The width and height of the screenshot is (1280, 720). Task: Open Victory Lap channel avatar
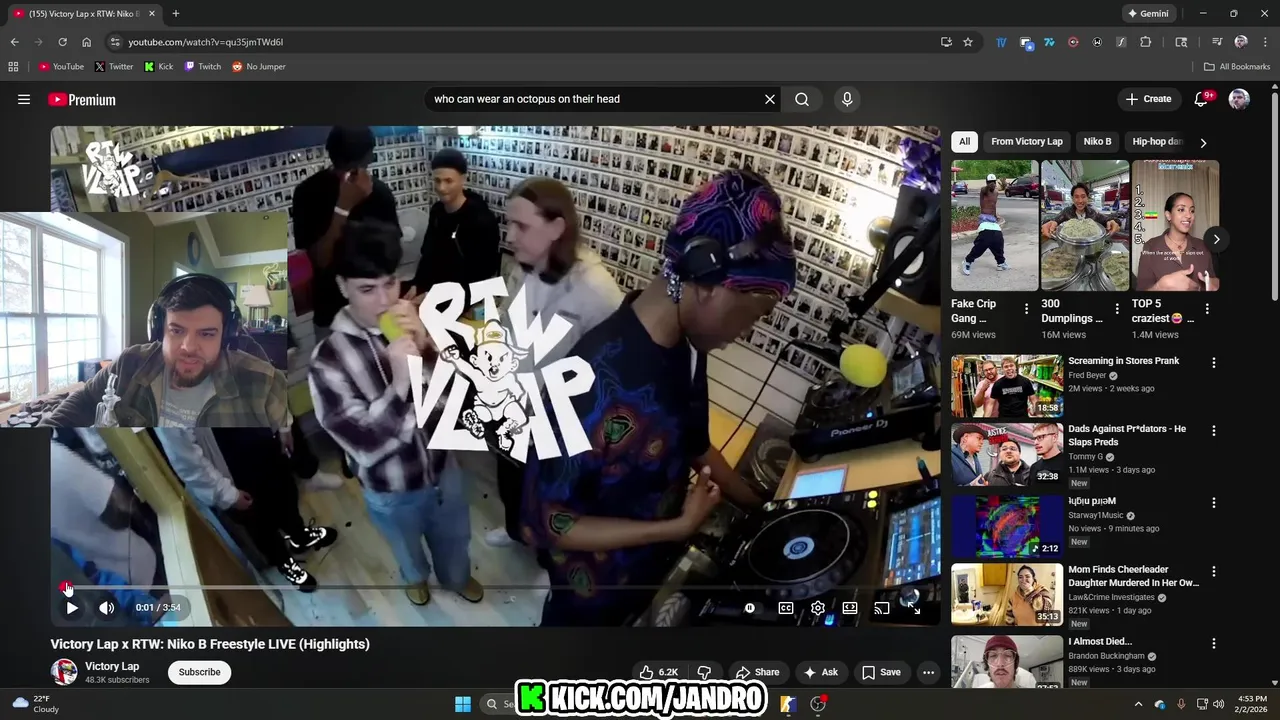pyautogui.click(x=64, y=672)
